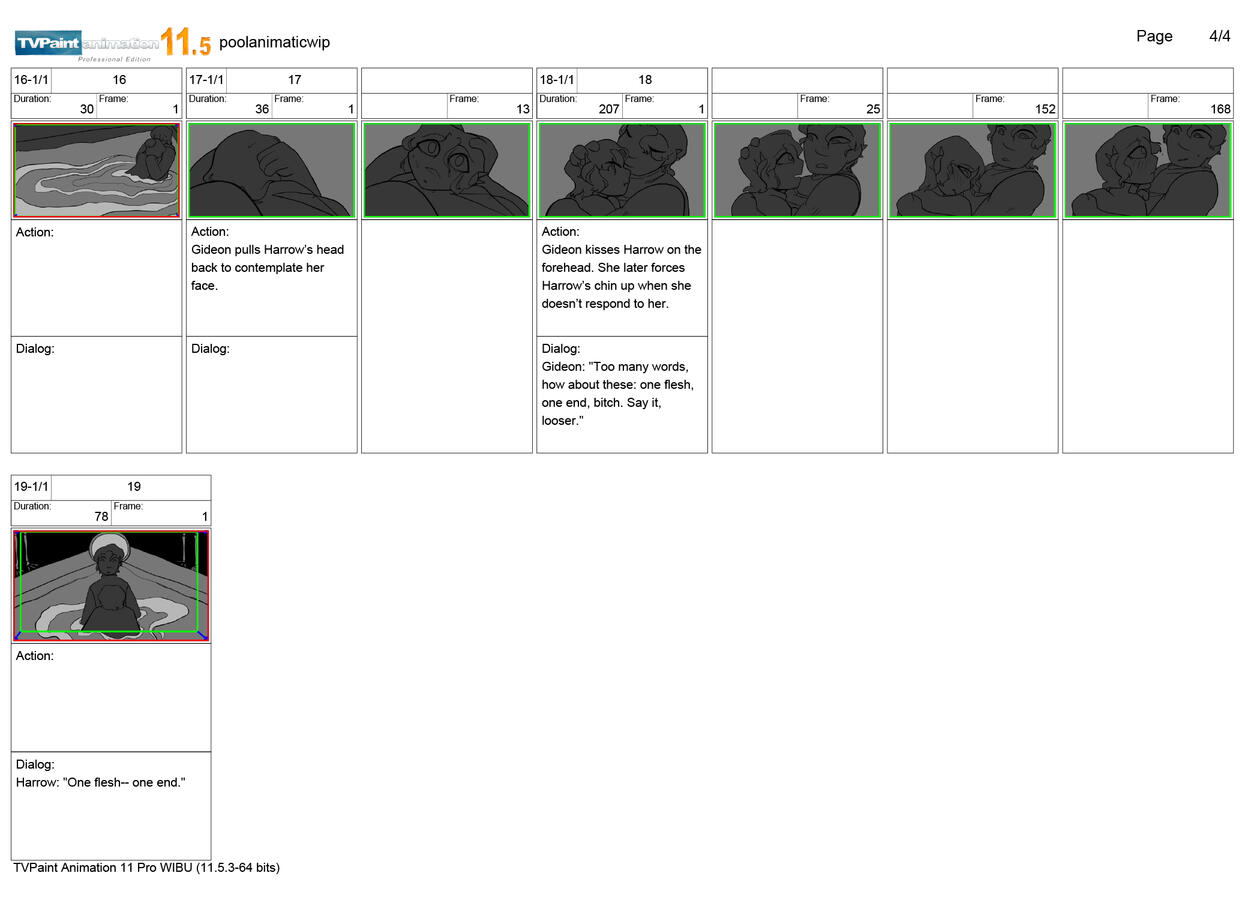The height and width of the screenshot is (900, 1260).
Task: Select the poolanimaticwip project title
Action: (274, 43)
